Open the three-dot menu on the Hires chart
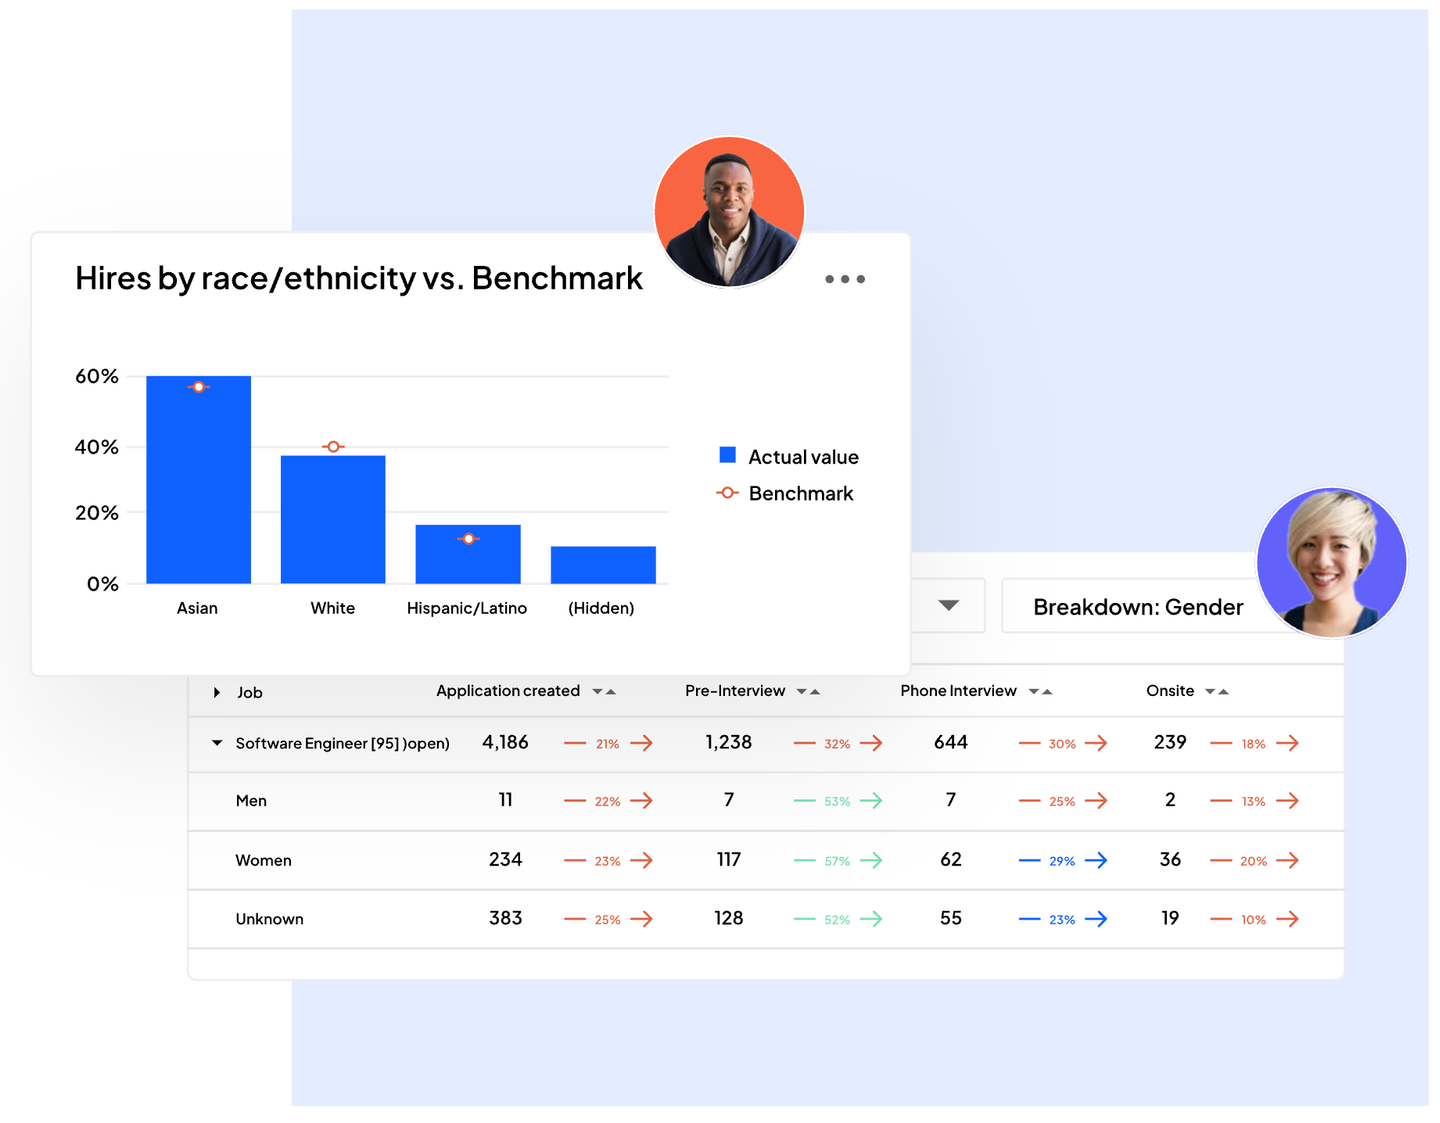 [x=845, y=279]
